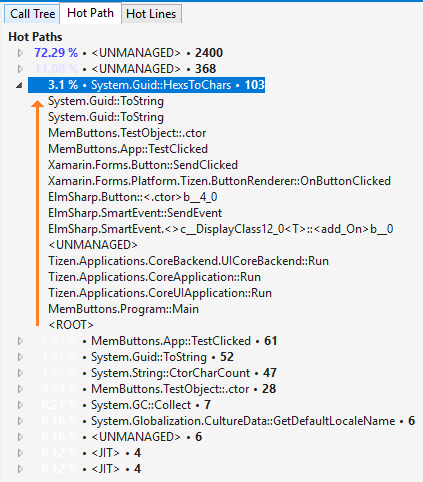The width and height of the screenshot is (423, 482).
Task: Click the ElmSharp.Button::<.ctor>b__4_0 frame
Action: tap(133, 197)
